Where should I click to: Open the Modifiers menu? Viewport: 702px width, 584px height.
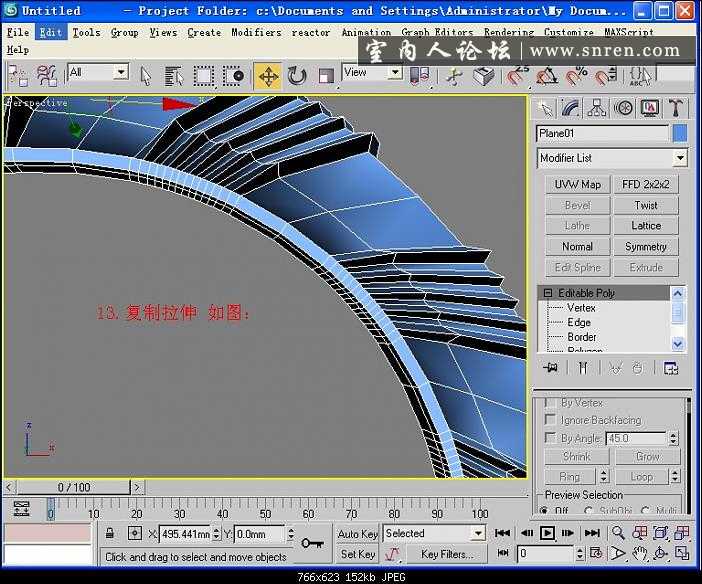(256, 32)
